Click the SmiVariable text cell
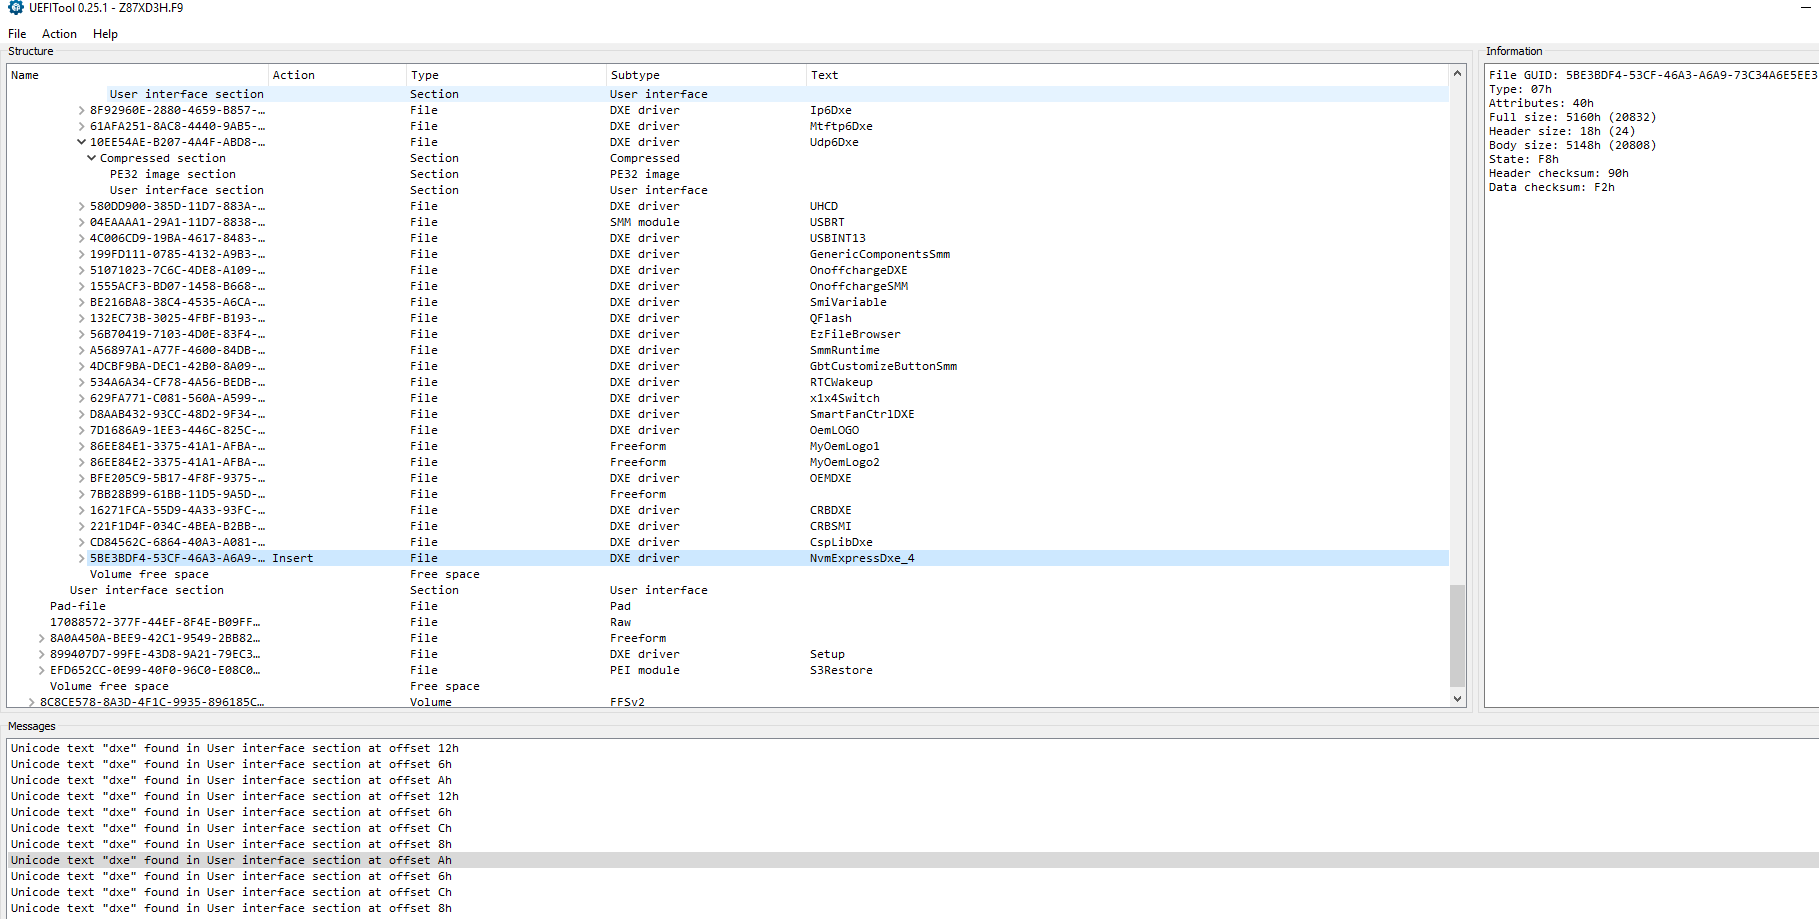 [x=848, y=303]
